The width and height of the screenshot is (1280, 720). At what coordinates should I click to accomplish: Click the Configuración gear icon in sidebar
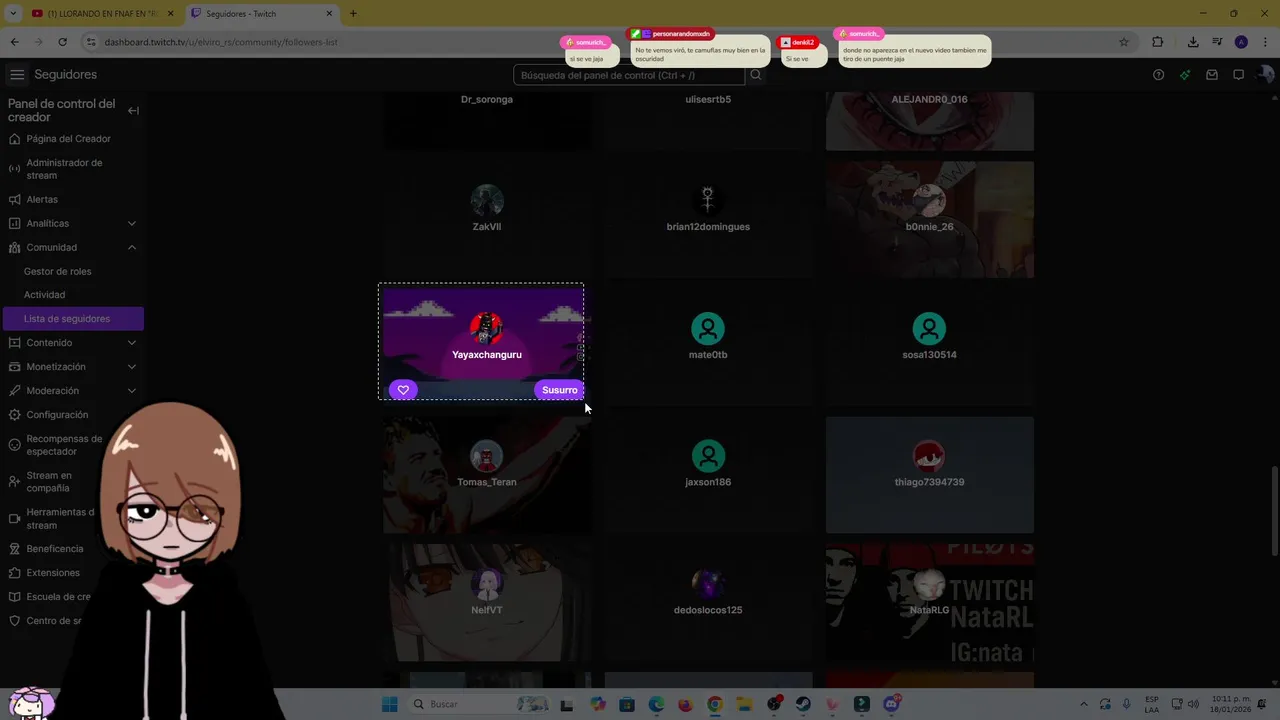[14, 415]
